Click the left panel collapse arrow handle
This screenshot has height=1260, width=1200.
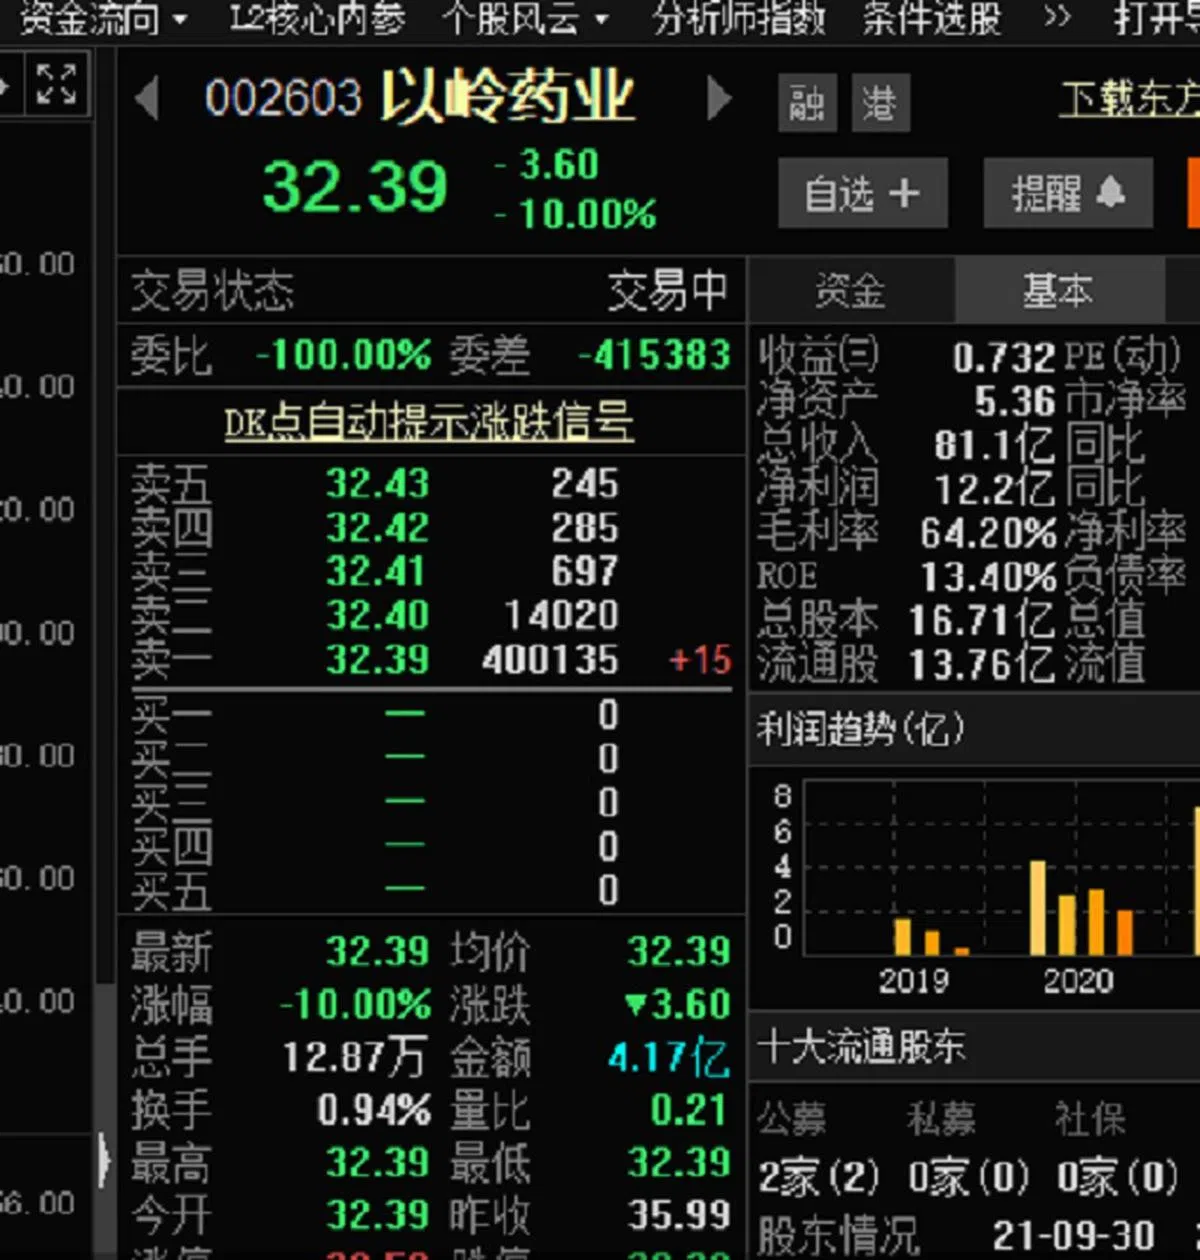104,1160
